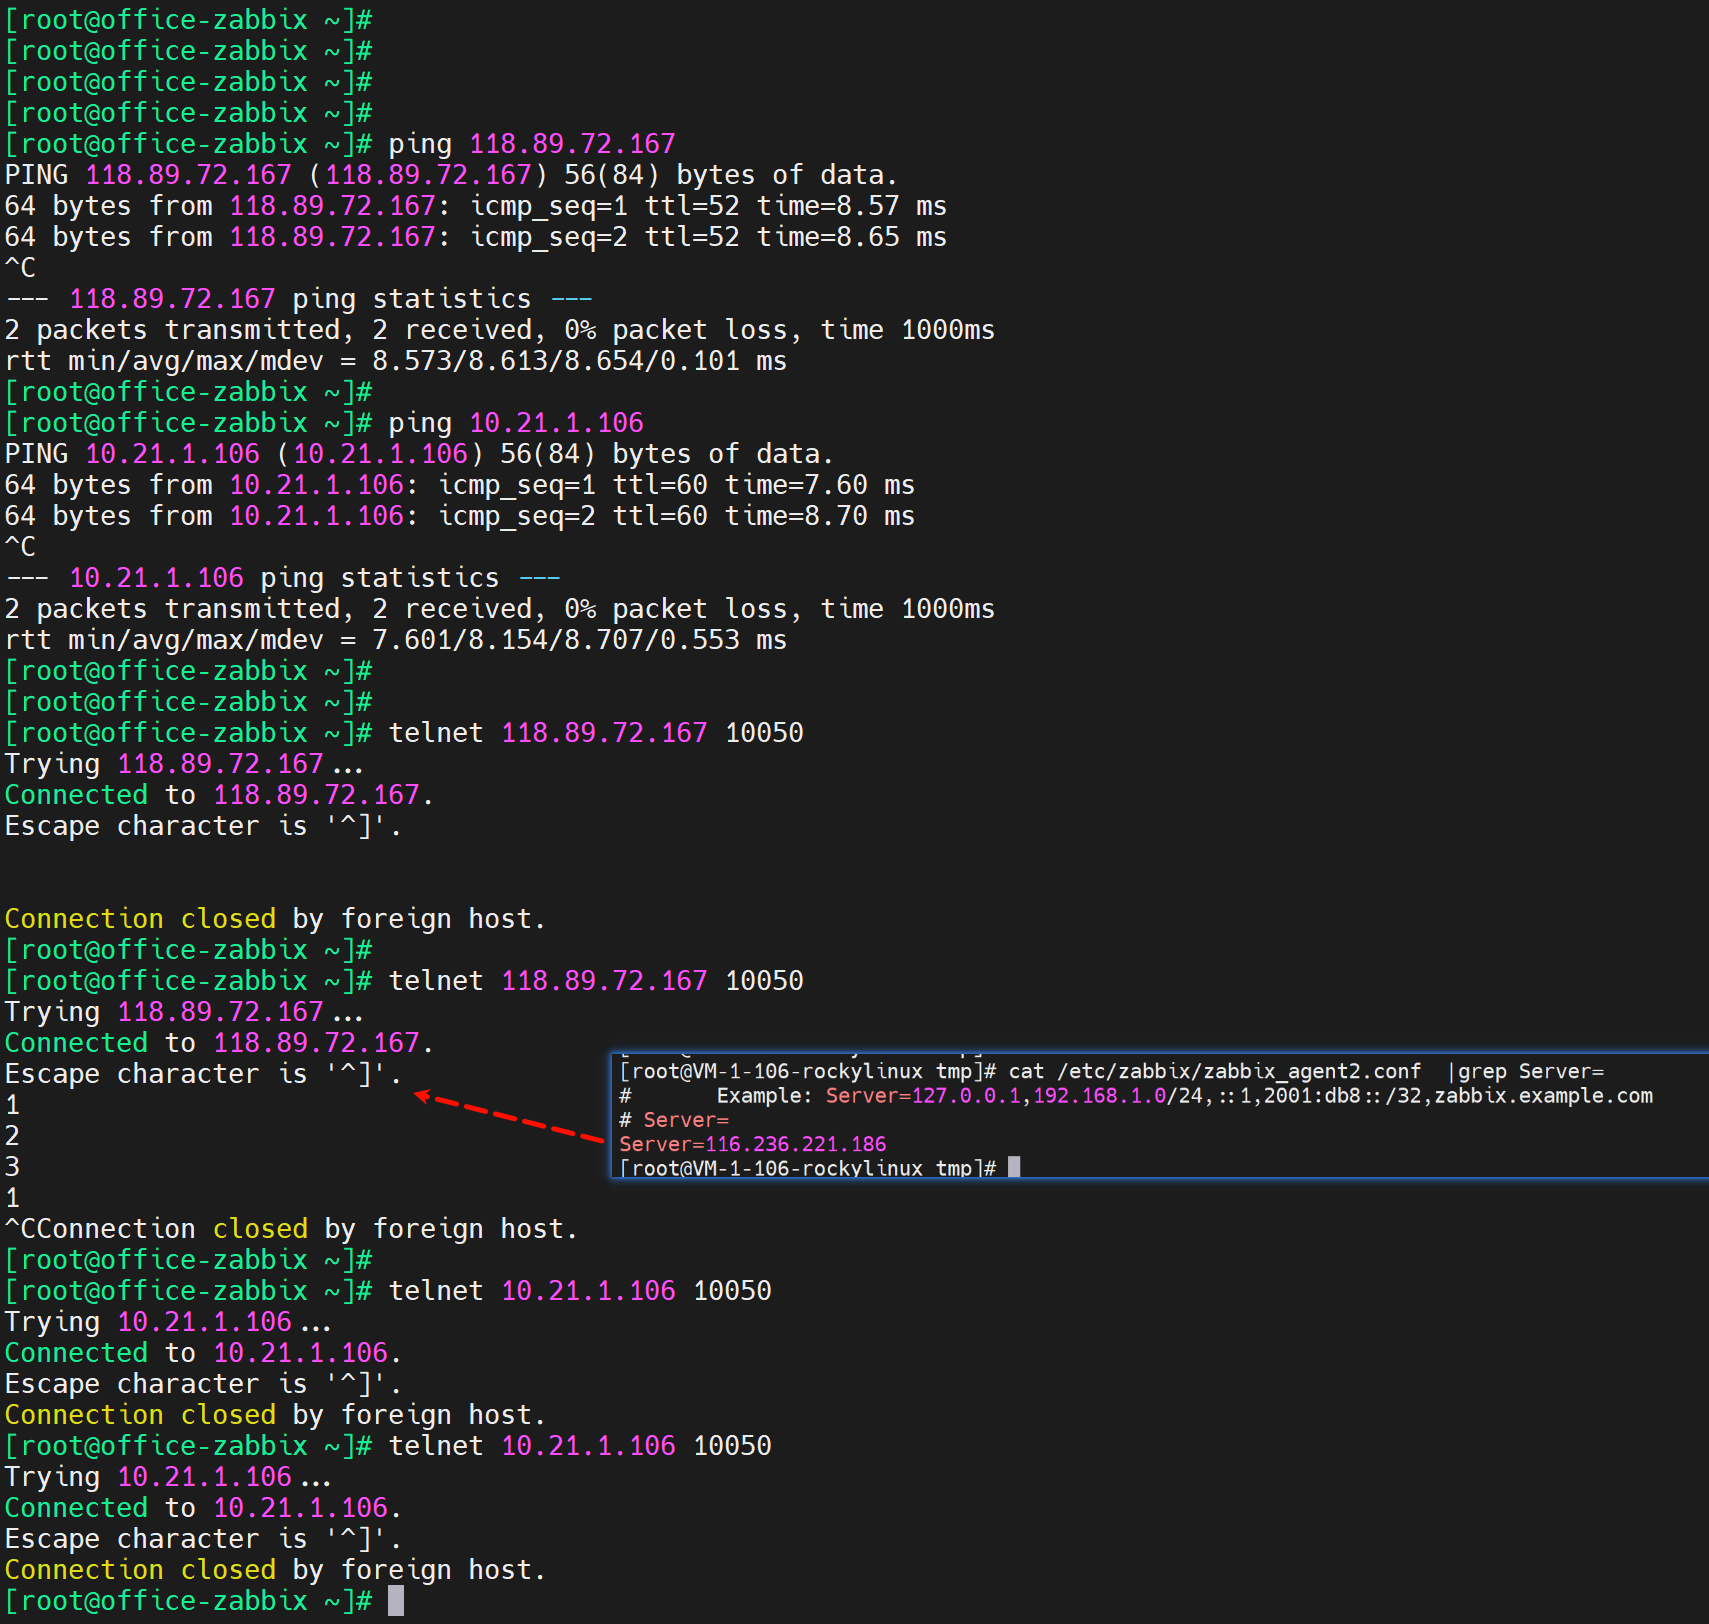Click the 'ping 10.21.1.106' command line
1709x1624 pixels.
click(x=515, y=423)
